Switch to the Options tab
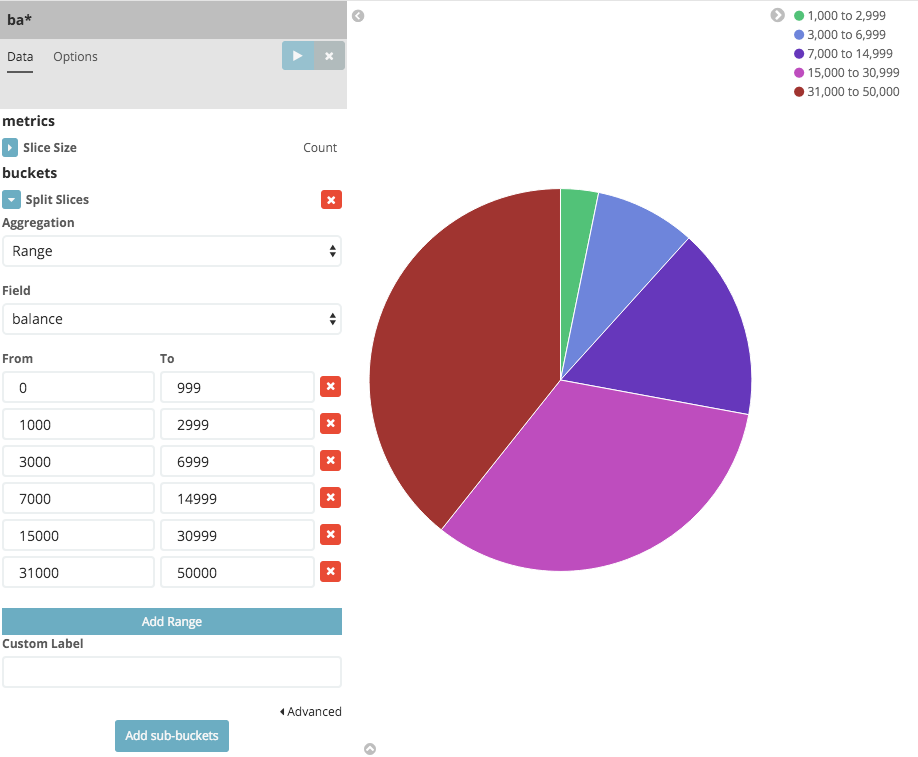The image size is (918, 757). pos(75,57)
